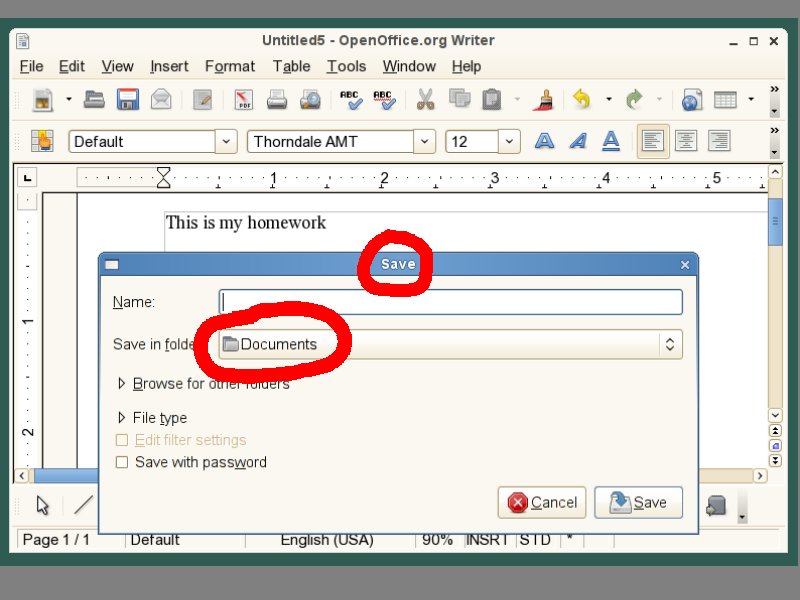Click the Print document icon
Viewport: 800px width, 600px height.
click(277, 99)
